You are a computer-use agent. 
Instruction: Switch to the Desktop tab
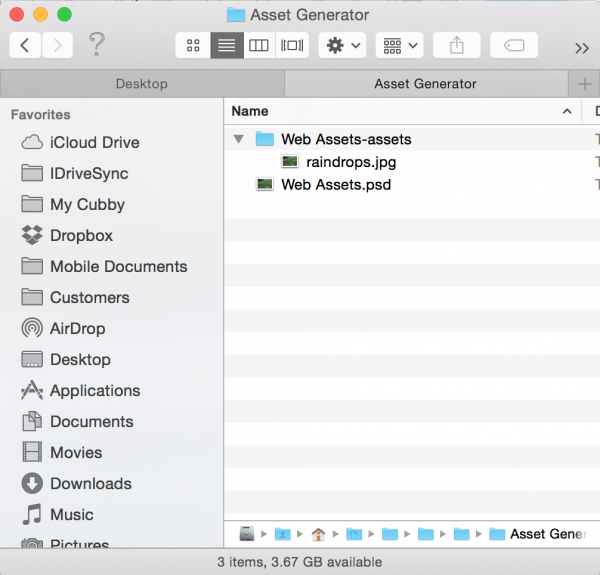(x=142, y=83)
